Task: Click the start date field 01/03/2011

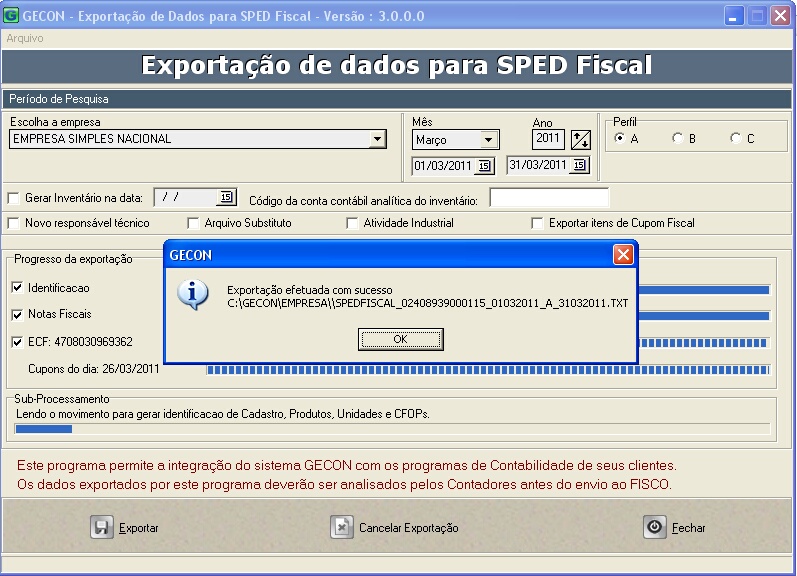Action: (443, 166)
